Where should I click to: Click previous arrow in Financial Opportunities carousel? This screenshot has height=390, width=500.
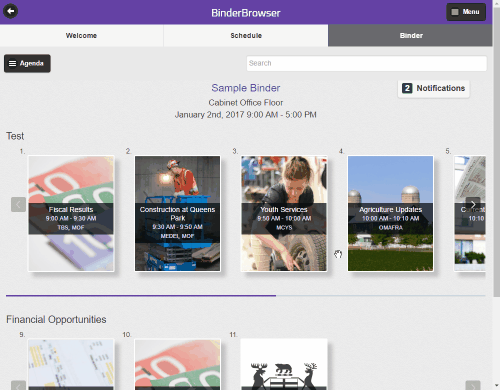pyautogui.click(x=18, y=385)
